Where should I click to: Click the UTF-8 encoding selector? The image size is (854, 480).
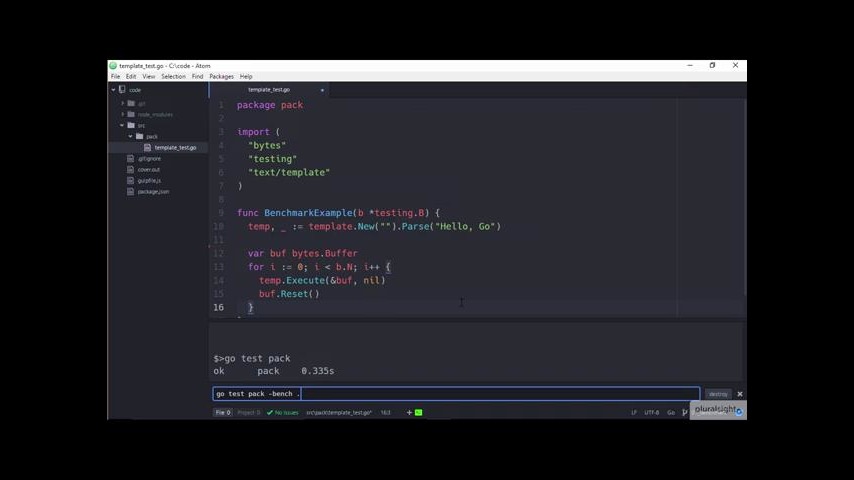pyautogui.click(x=651, y=412)
